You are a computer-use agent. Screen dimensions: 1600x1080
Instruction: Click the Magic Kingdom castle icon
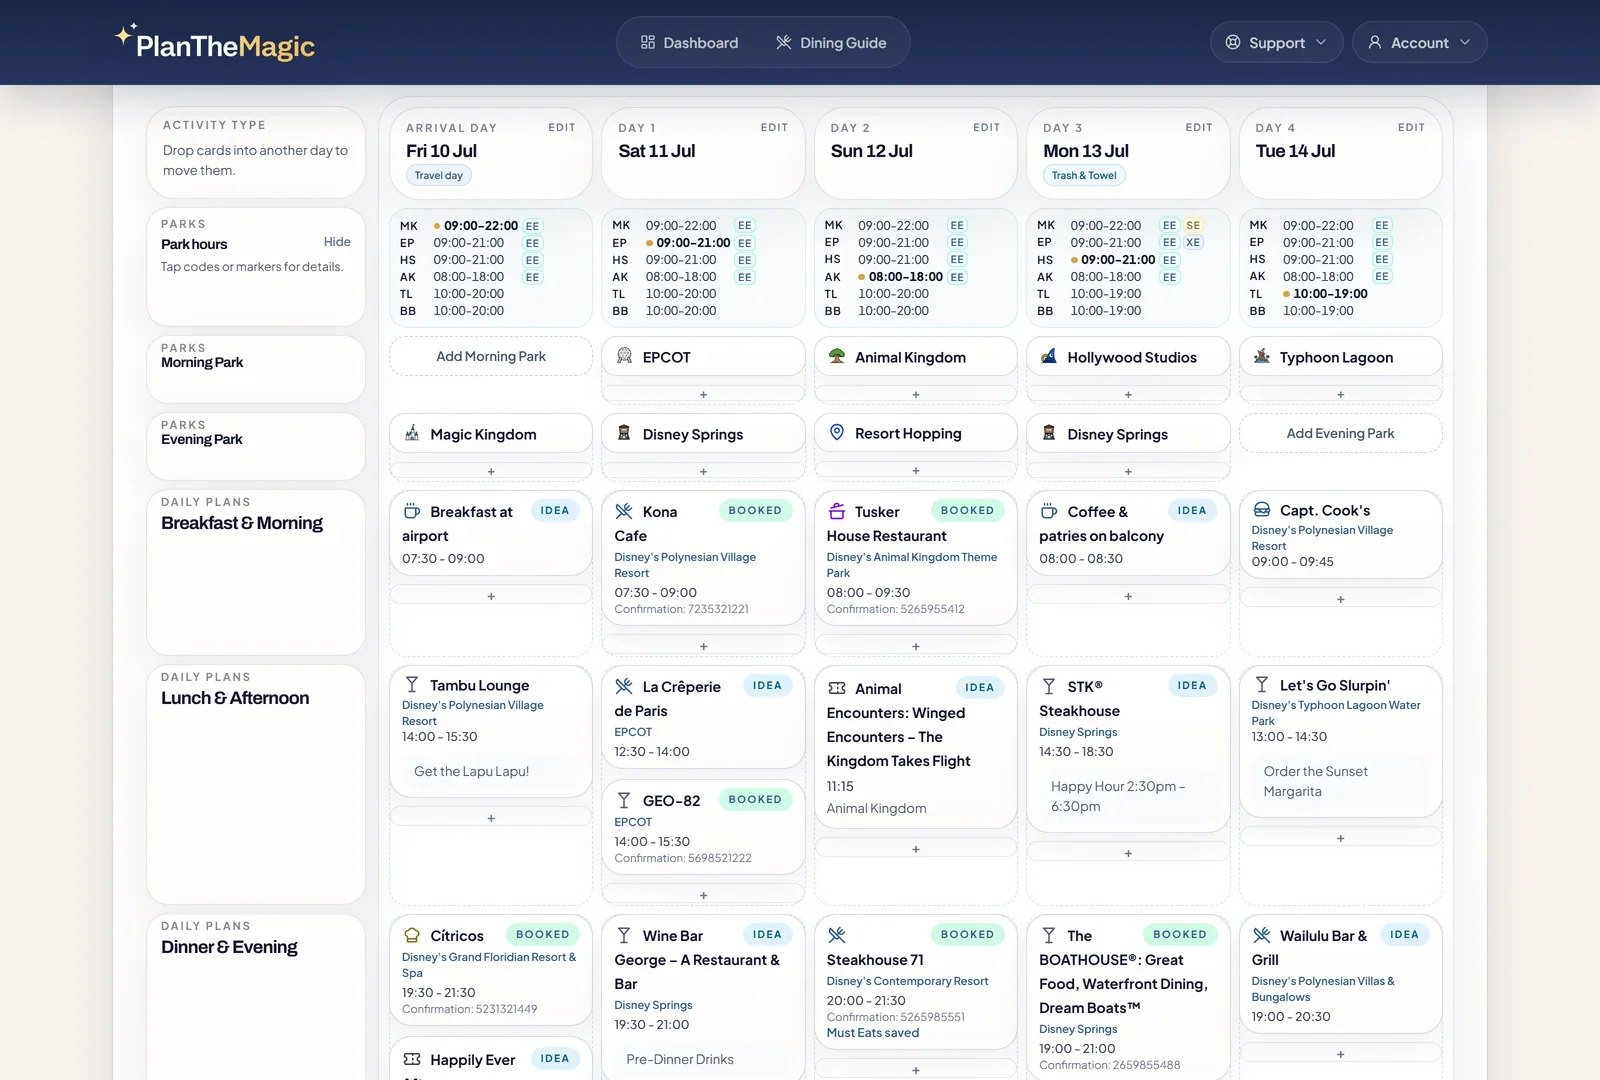[412, 433]
